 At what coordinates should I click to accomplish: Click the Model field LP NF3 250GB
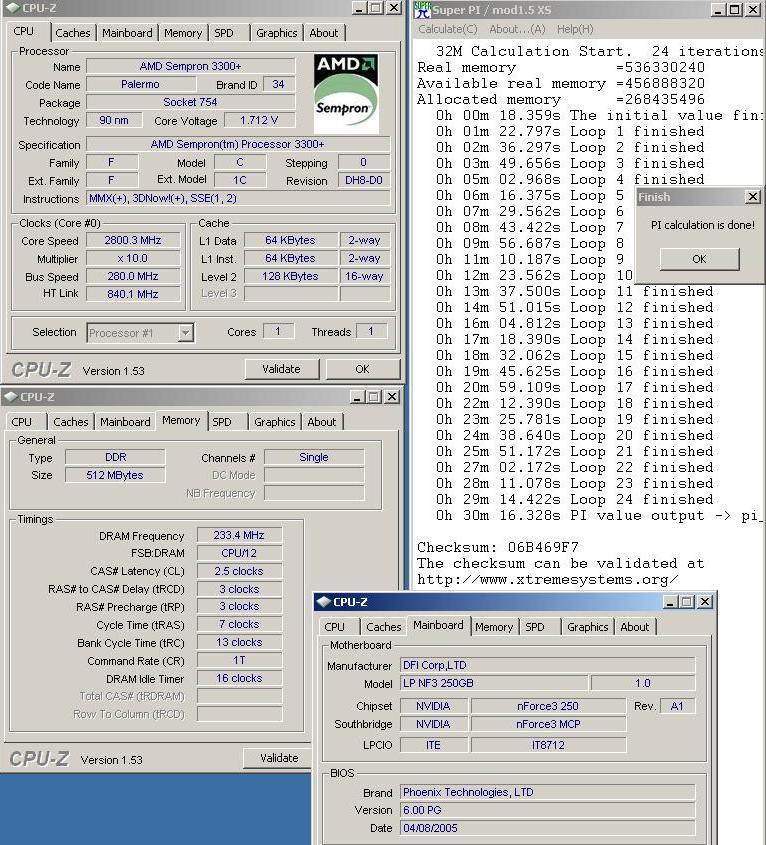494,683
